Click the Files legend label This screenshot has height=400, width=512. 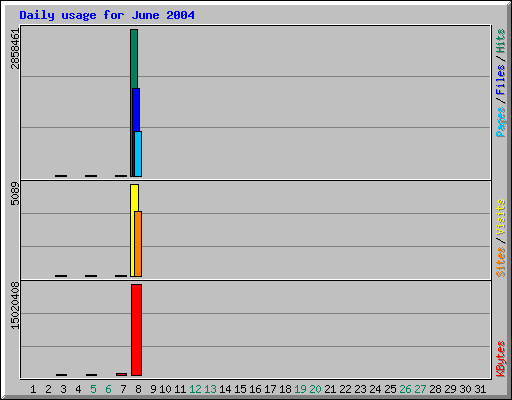pos(500,79)
